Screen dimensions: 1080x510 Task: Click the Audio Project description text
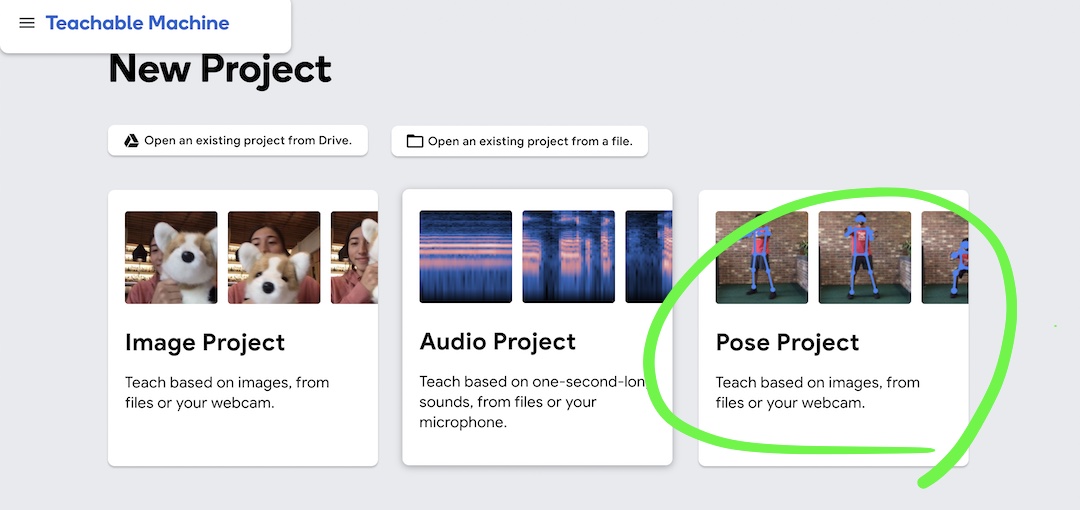click(532, 402)
